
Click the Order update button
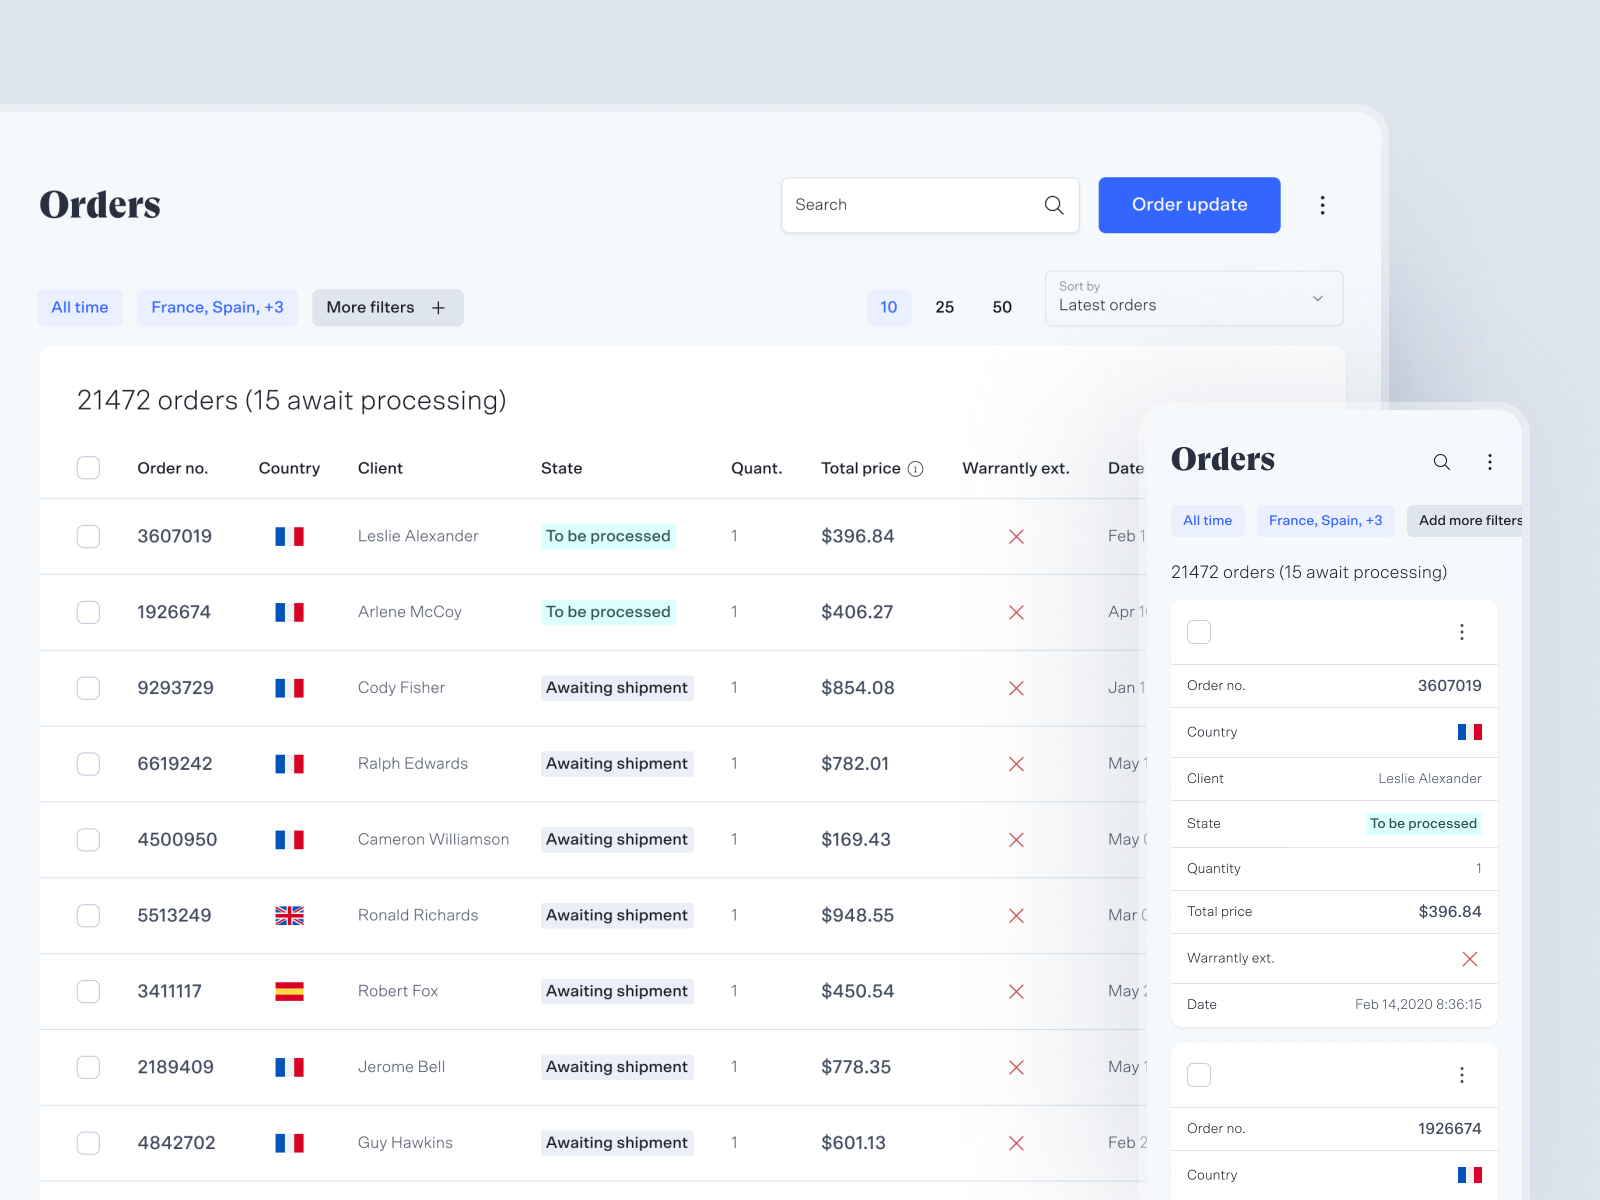pyautogui.click(x=1189, y=205)
